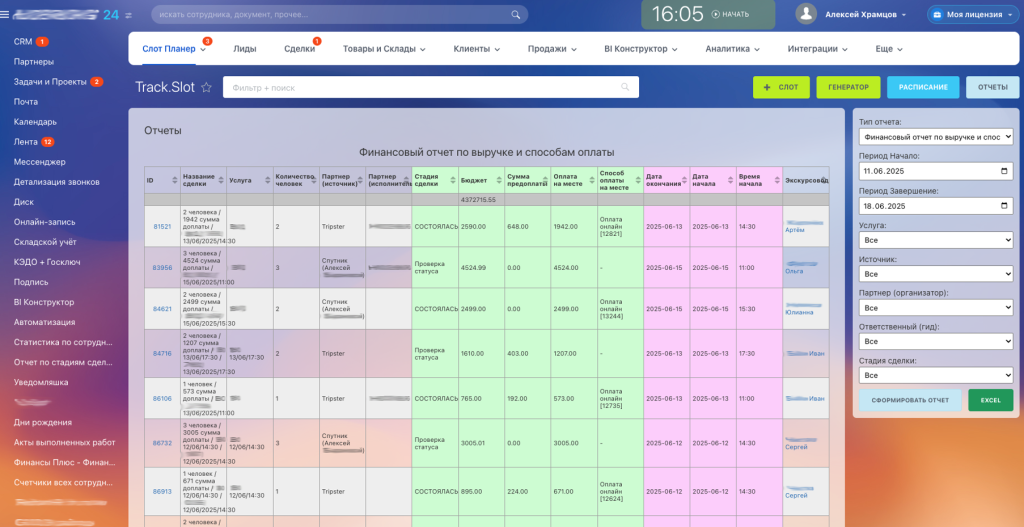
Task: Export the report with the Excel button
Action: coord(990,400)
